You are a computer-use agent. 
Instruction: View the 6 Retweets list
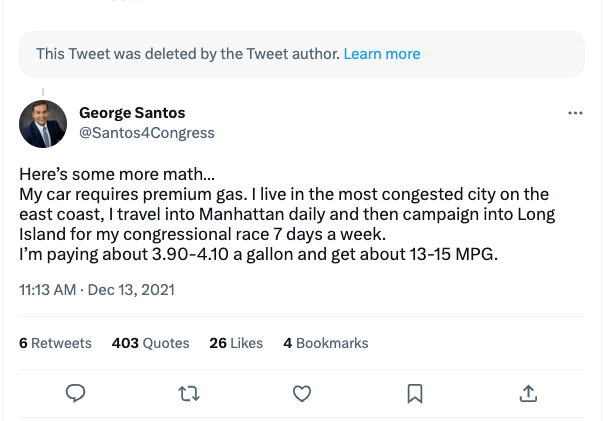click(x=56, y=343)
